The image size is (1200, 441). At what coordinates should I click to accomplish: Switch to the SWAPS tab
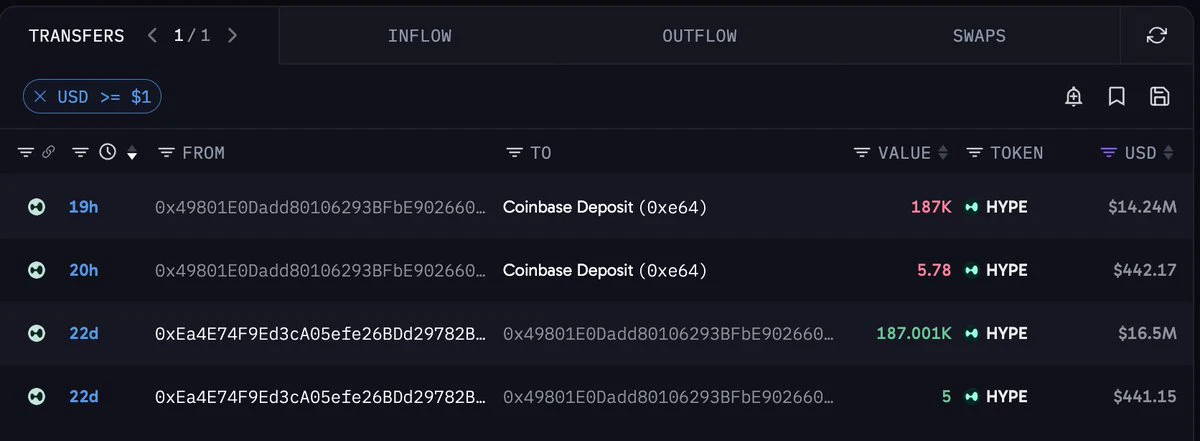[979, 36]
